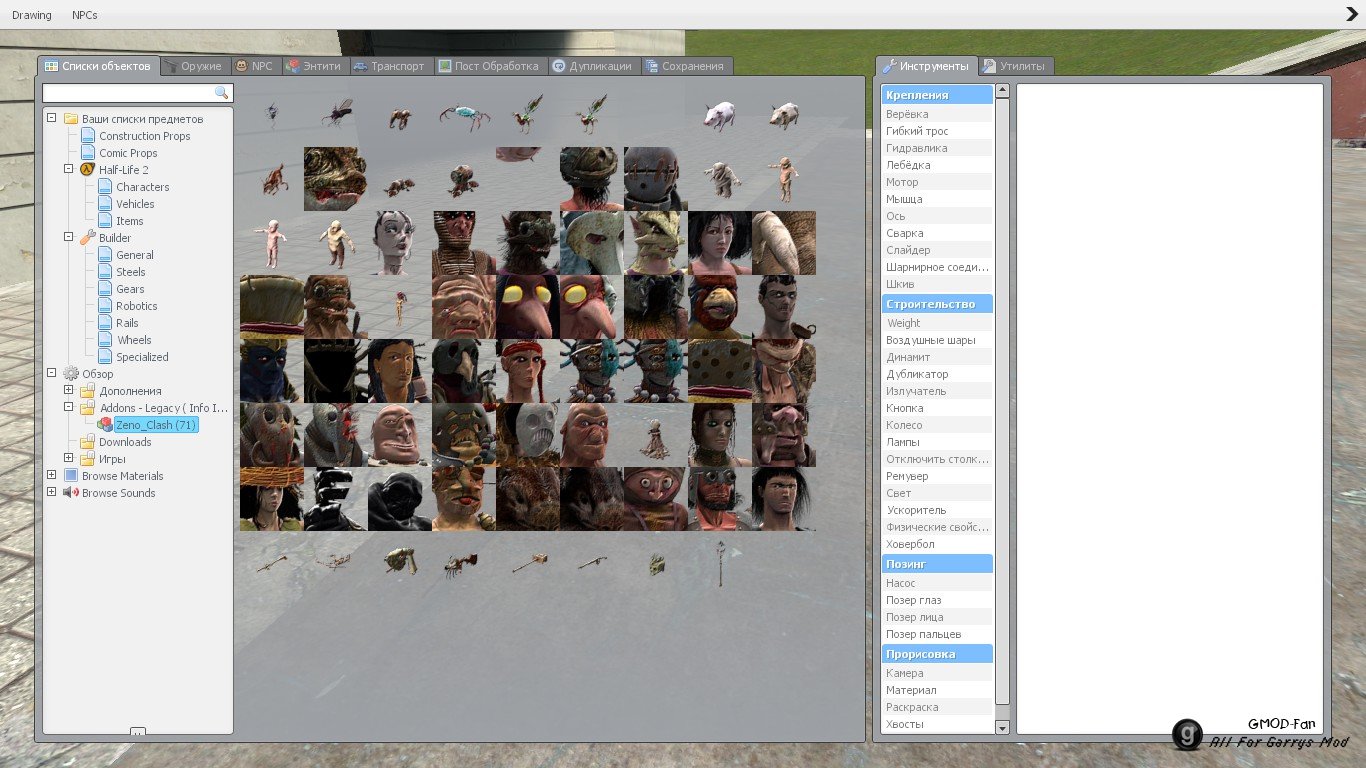Select the Гидравлика tool

[937, 148]
